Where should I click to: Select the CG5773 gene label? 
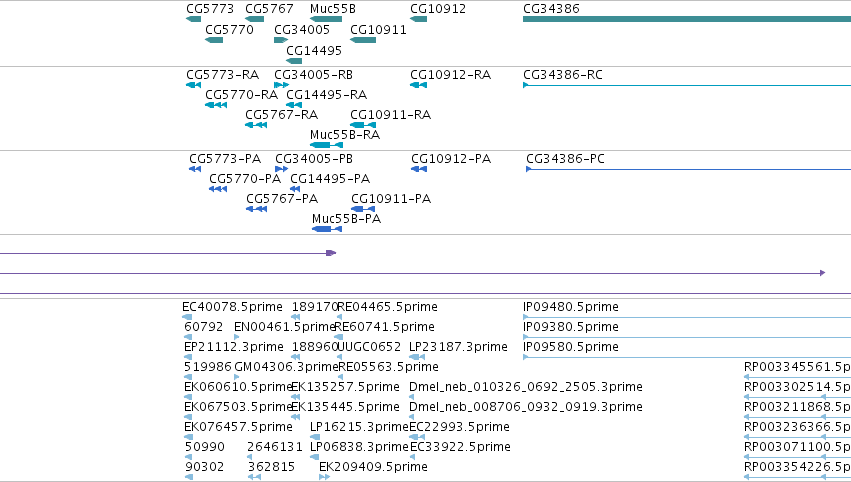coord(209,9)
